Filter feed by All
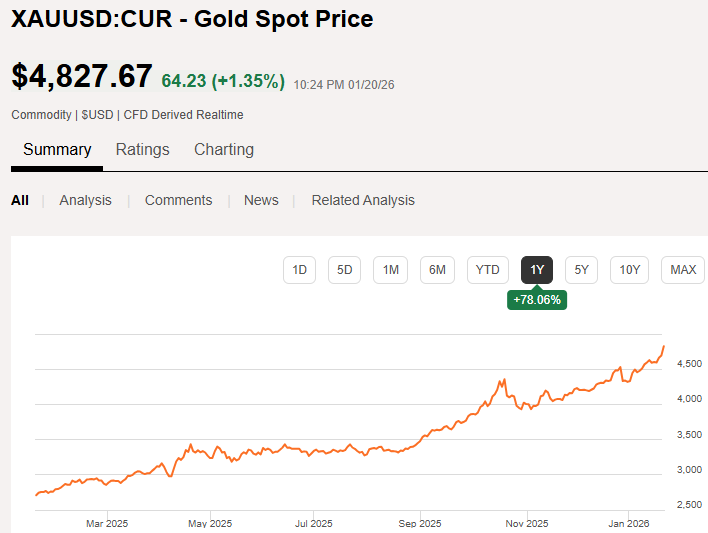Viewport: 708px width, 533px height. coord(20,200)
